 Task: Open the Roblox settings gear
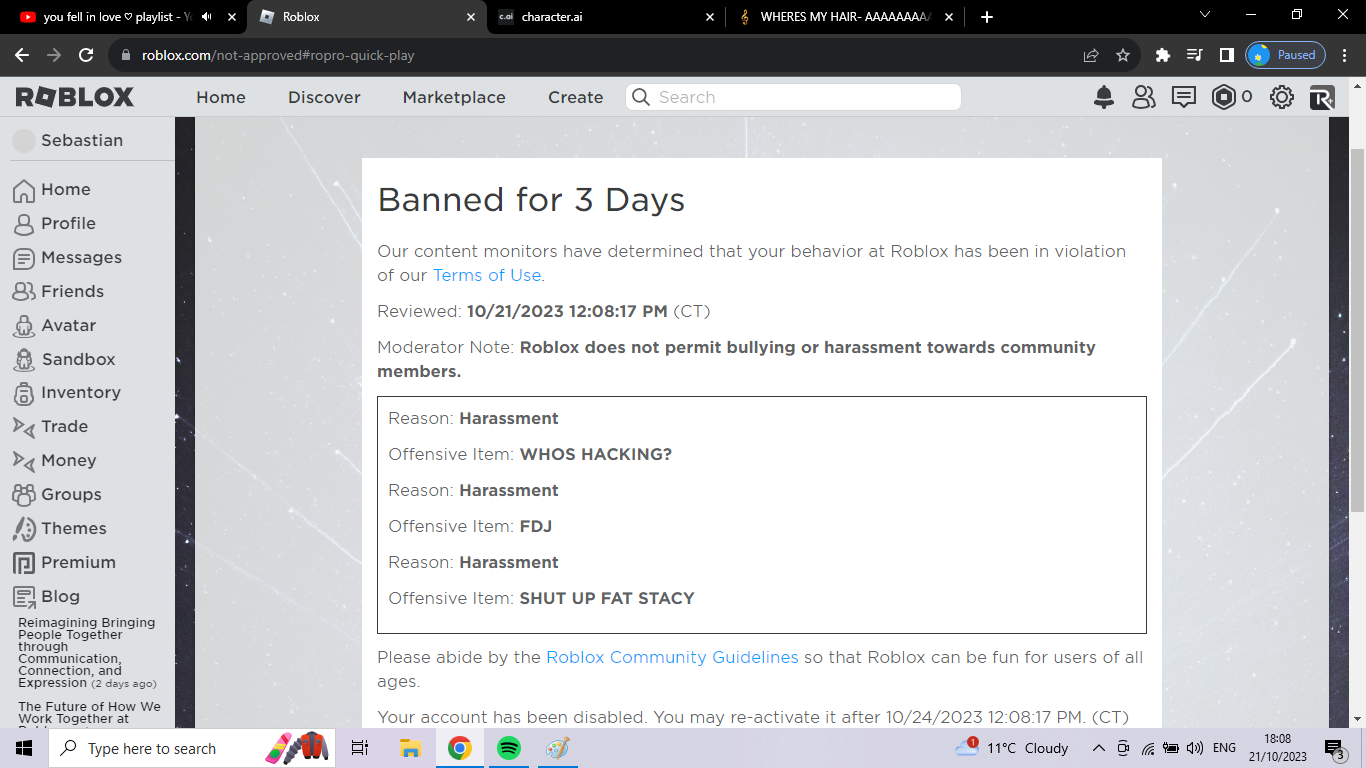1282,97
